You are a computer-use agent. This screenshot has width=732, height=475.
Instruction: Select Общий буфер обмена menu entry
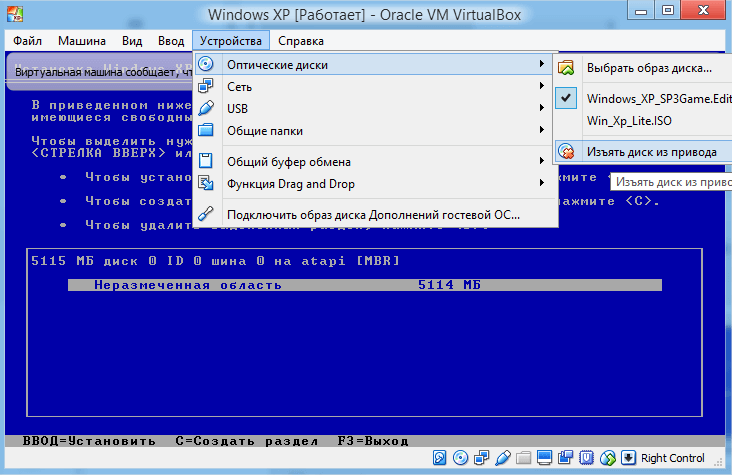tap(375, 161)
